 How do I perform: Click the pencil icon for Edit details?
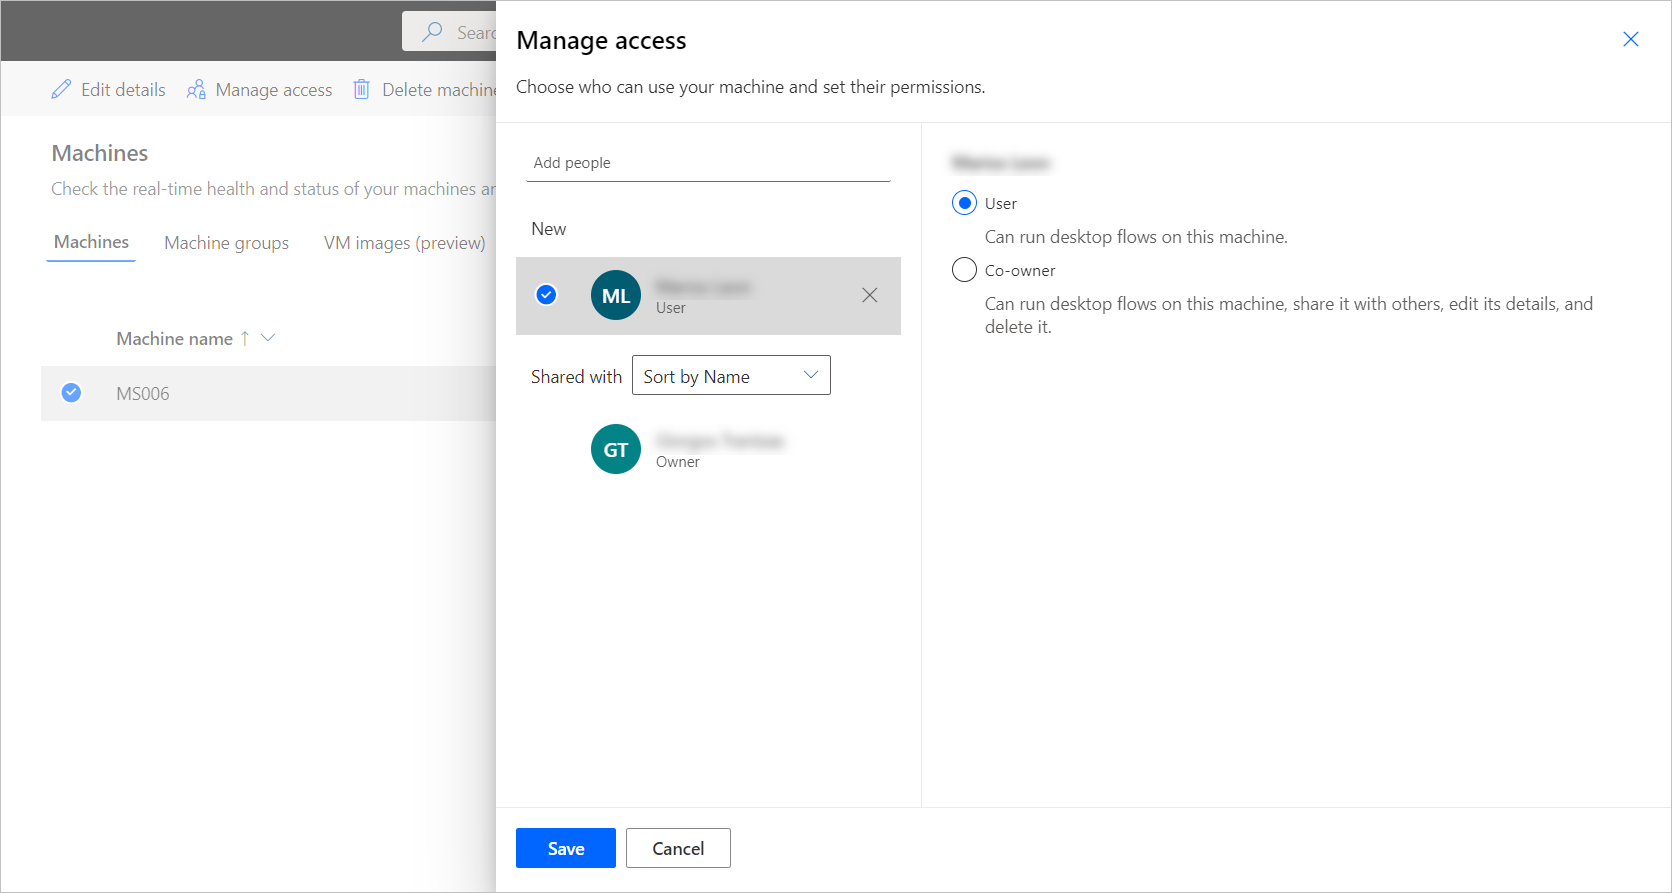click(61, 90)
